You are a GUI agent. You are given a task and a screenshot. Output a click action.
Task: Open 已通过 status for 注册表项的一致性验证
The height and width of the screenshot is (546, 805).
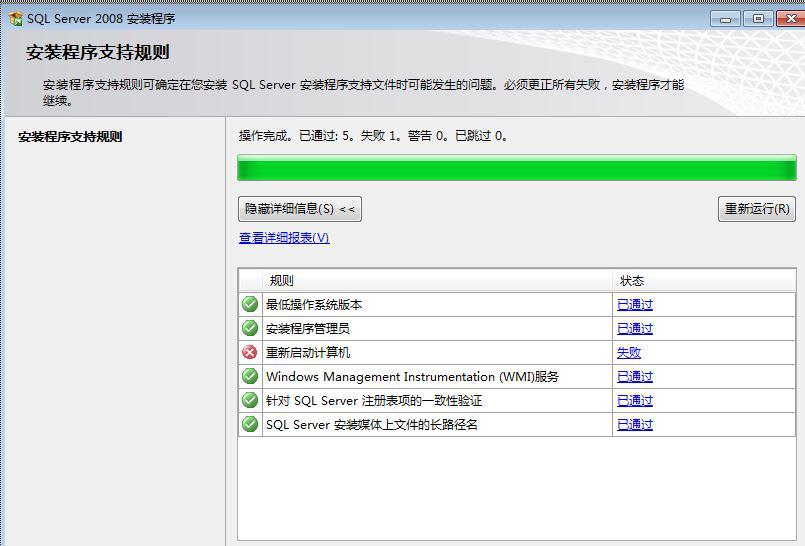pos(635,400)
